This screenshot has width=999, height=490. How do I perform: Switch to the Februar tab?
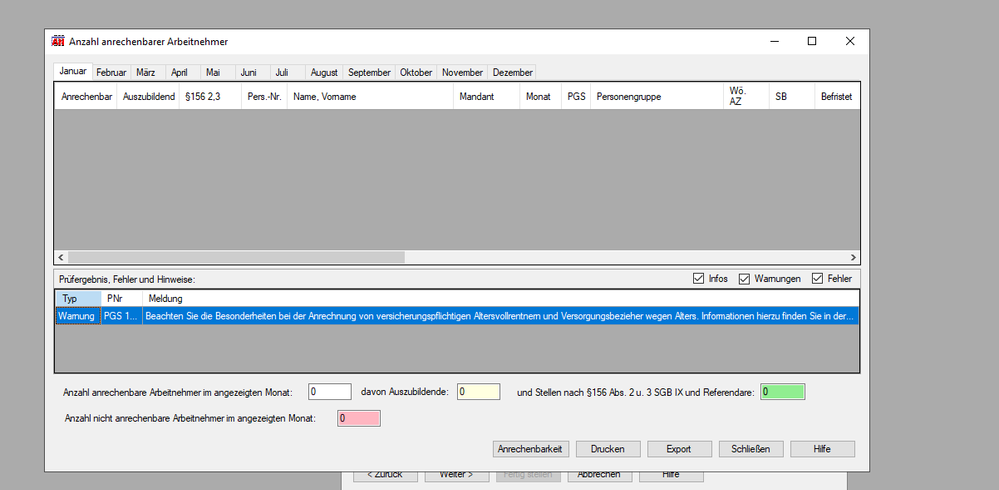111,73
